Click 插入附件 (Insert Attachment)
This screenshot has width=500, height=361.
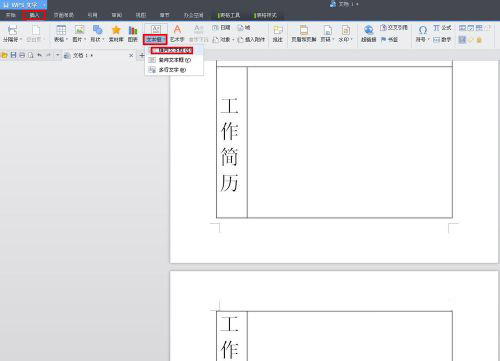tap(252, 39)
